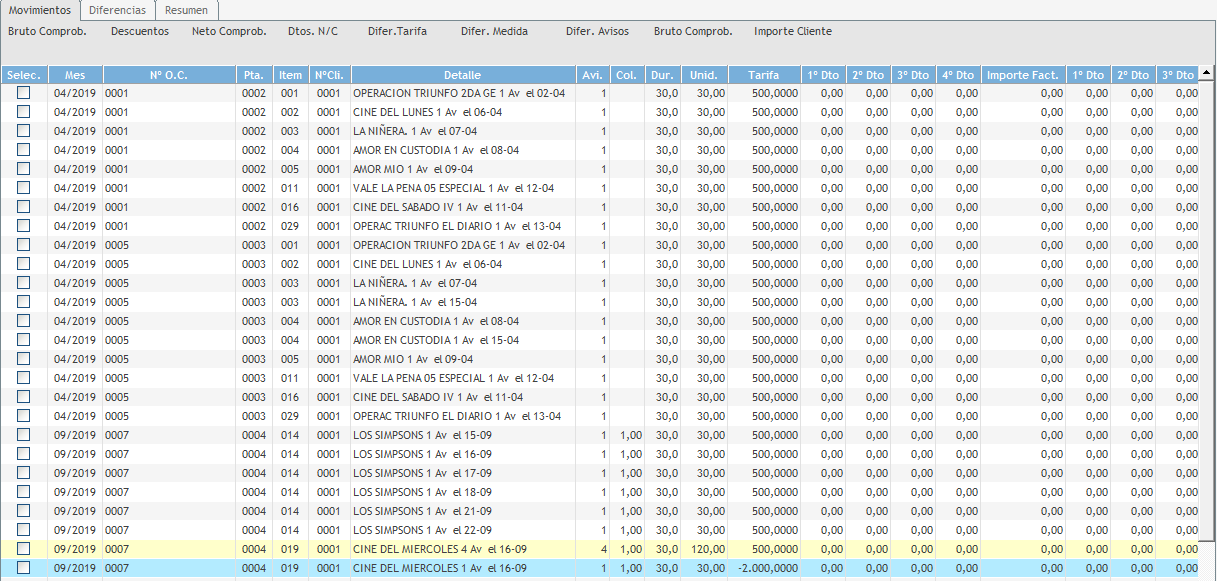This screenshot has width=1217, height=581.
Task: Click the 4º Dto column header
Action: [957, 75]
